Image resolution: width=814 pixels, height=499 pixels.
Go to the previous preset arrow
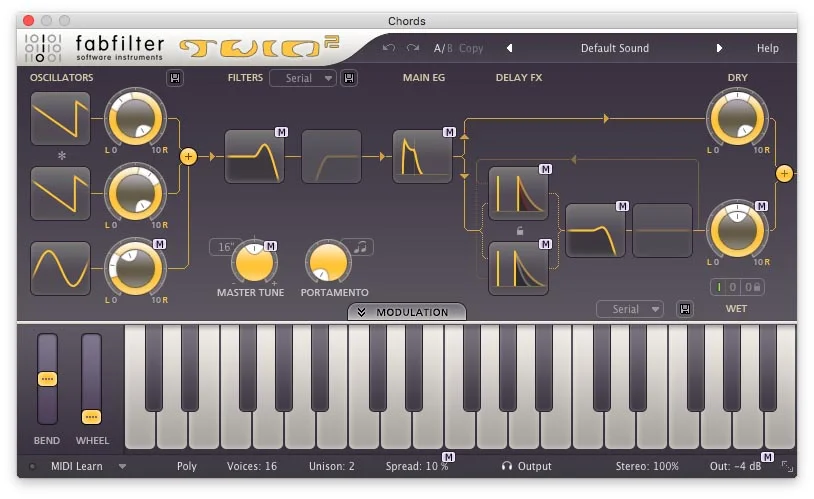coord(509,48)
